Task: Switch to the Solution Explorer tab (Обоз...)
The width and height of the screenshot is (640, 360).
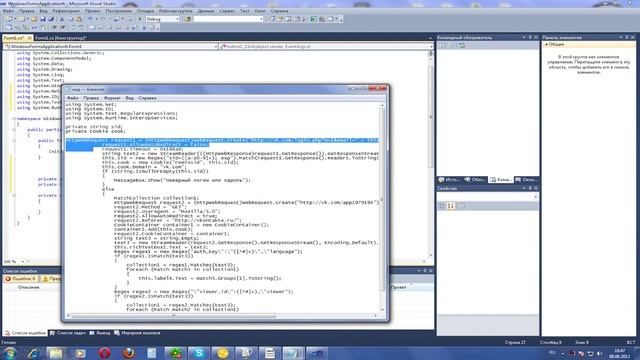Action: pyautogui.click(x=476, y=180)
